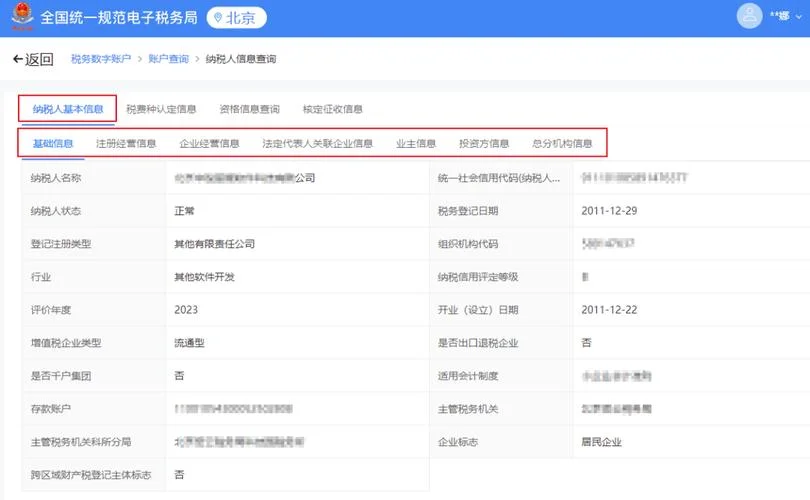Go back using the 返回 button
This screenshot has height=500, width=810.
tap(33, 59)
